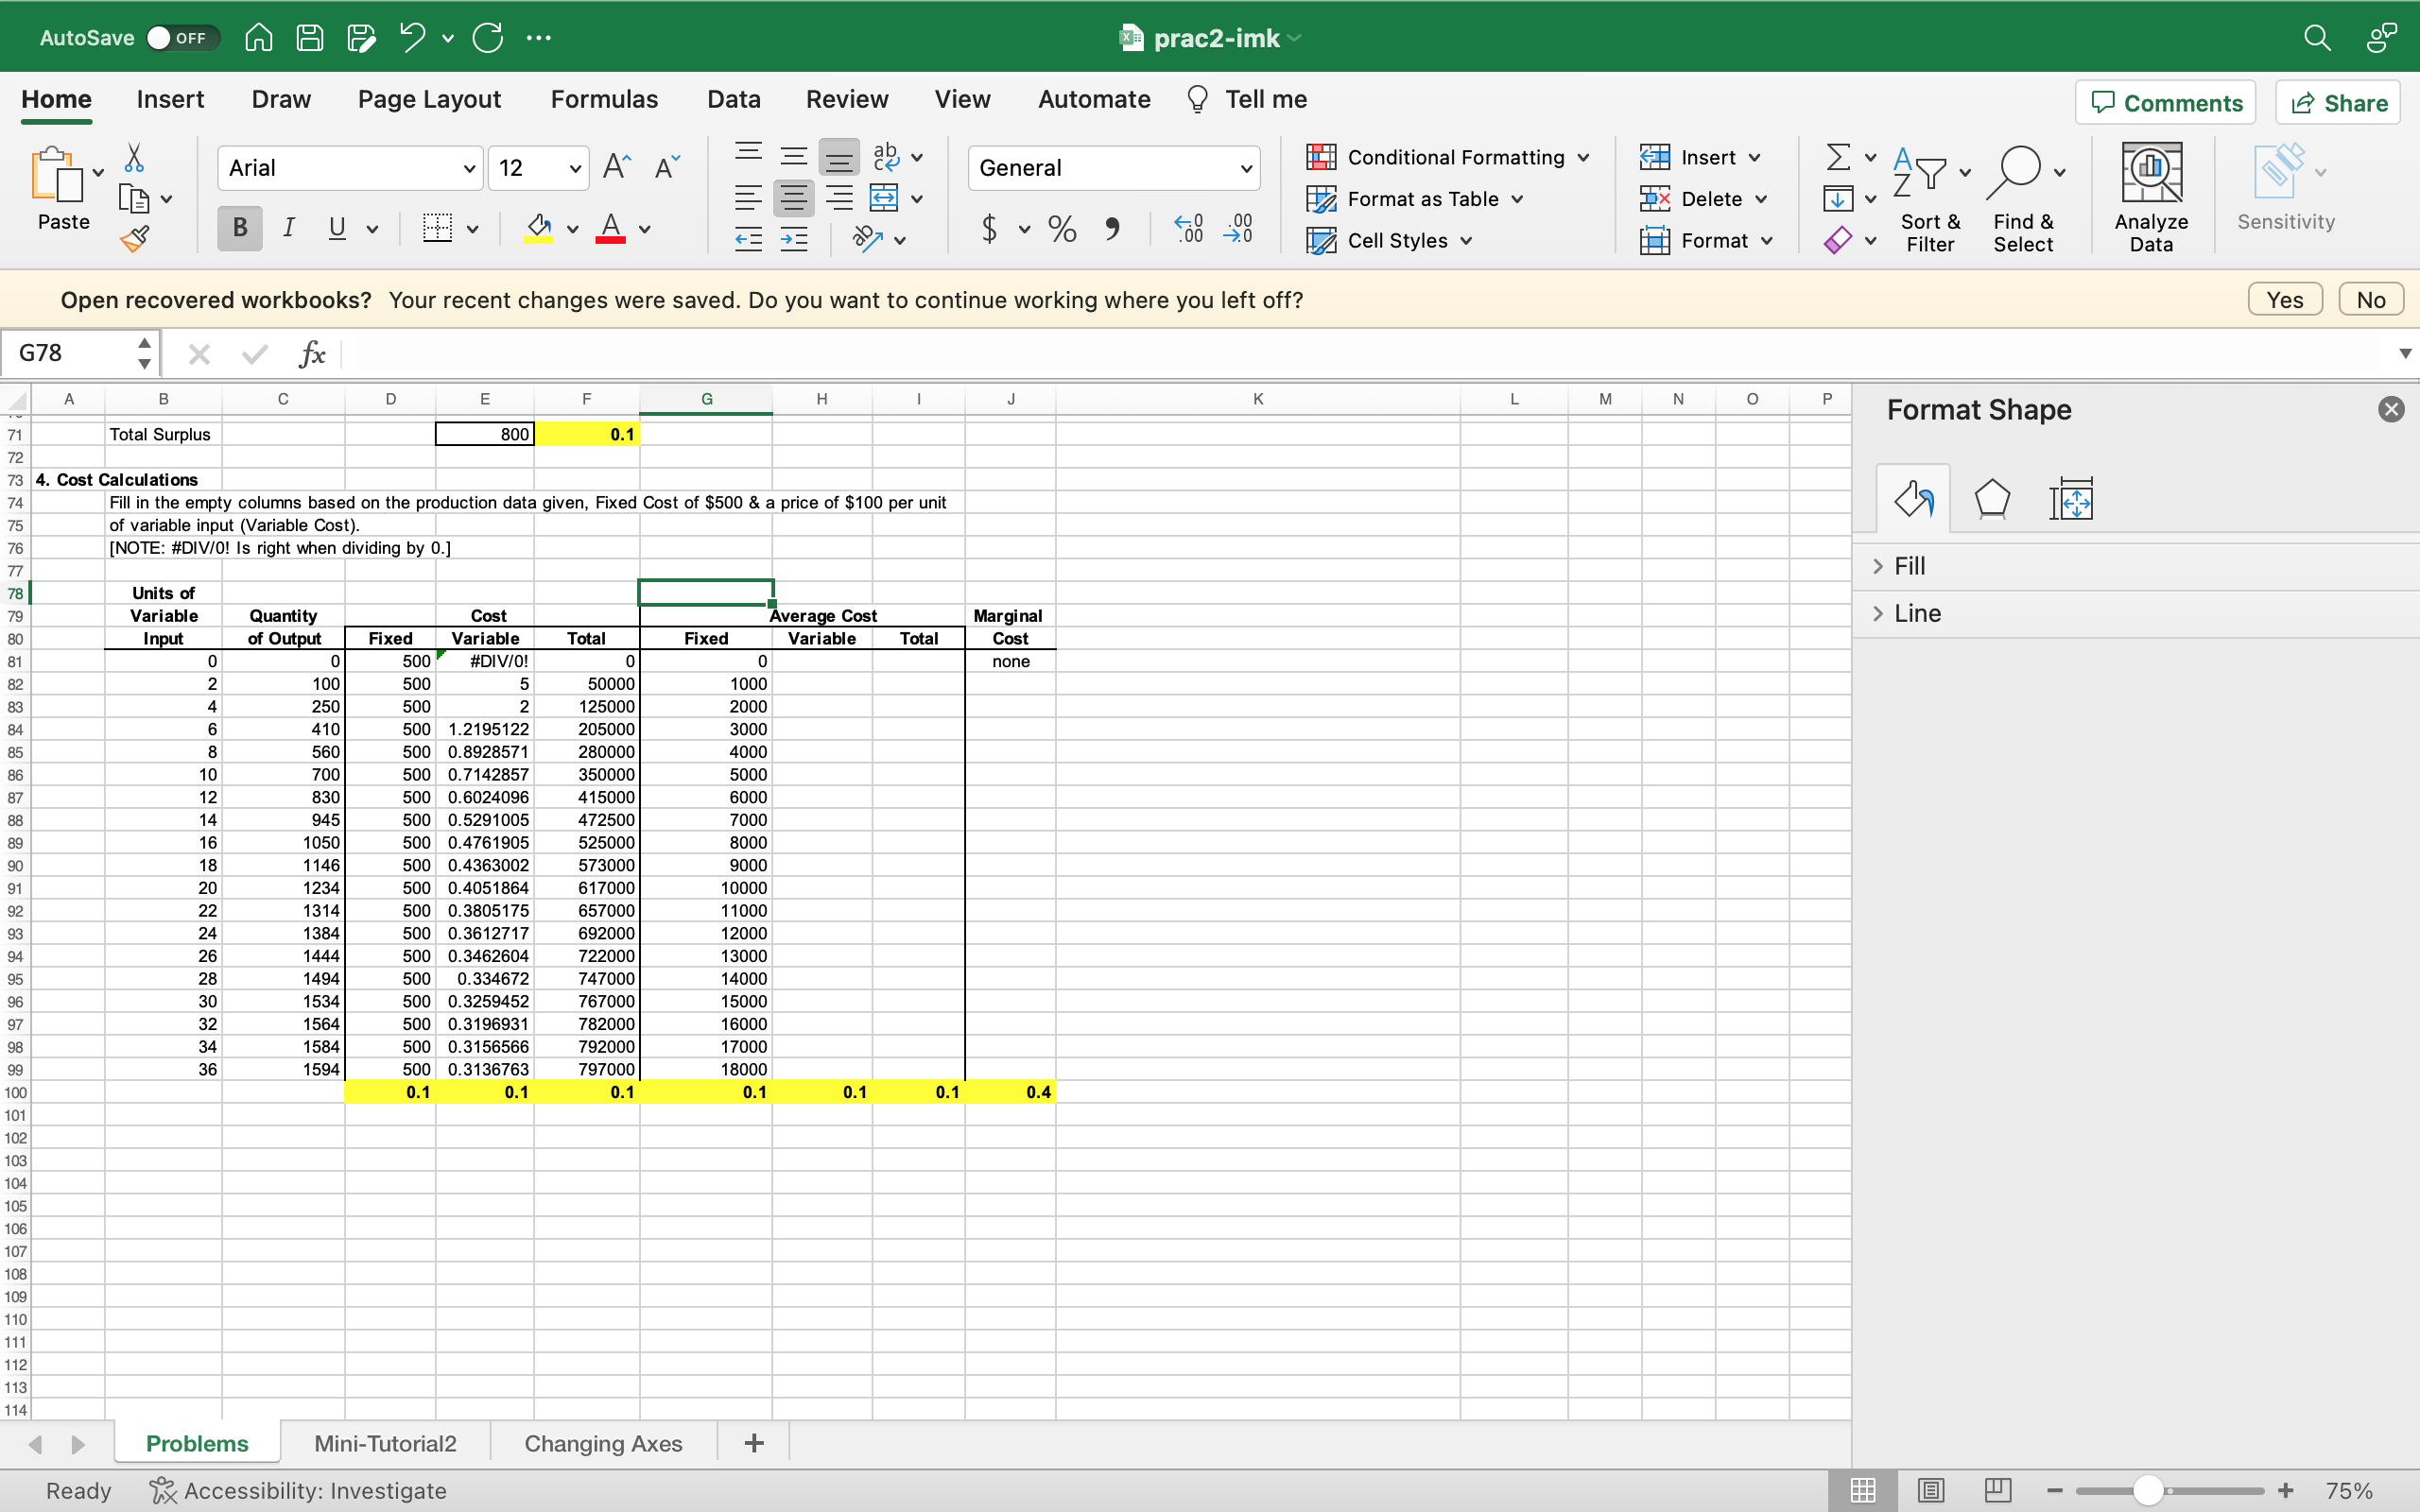Open the Changing Axes sheet tab
Image resolution: width=2420 pixels, height=1512 pixels.
point(602,1443)
